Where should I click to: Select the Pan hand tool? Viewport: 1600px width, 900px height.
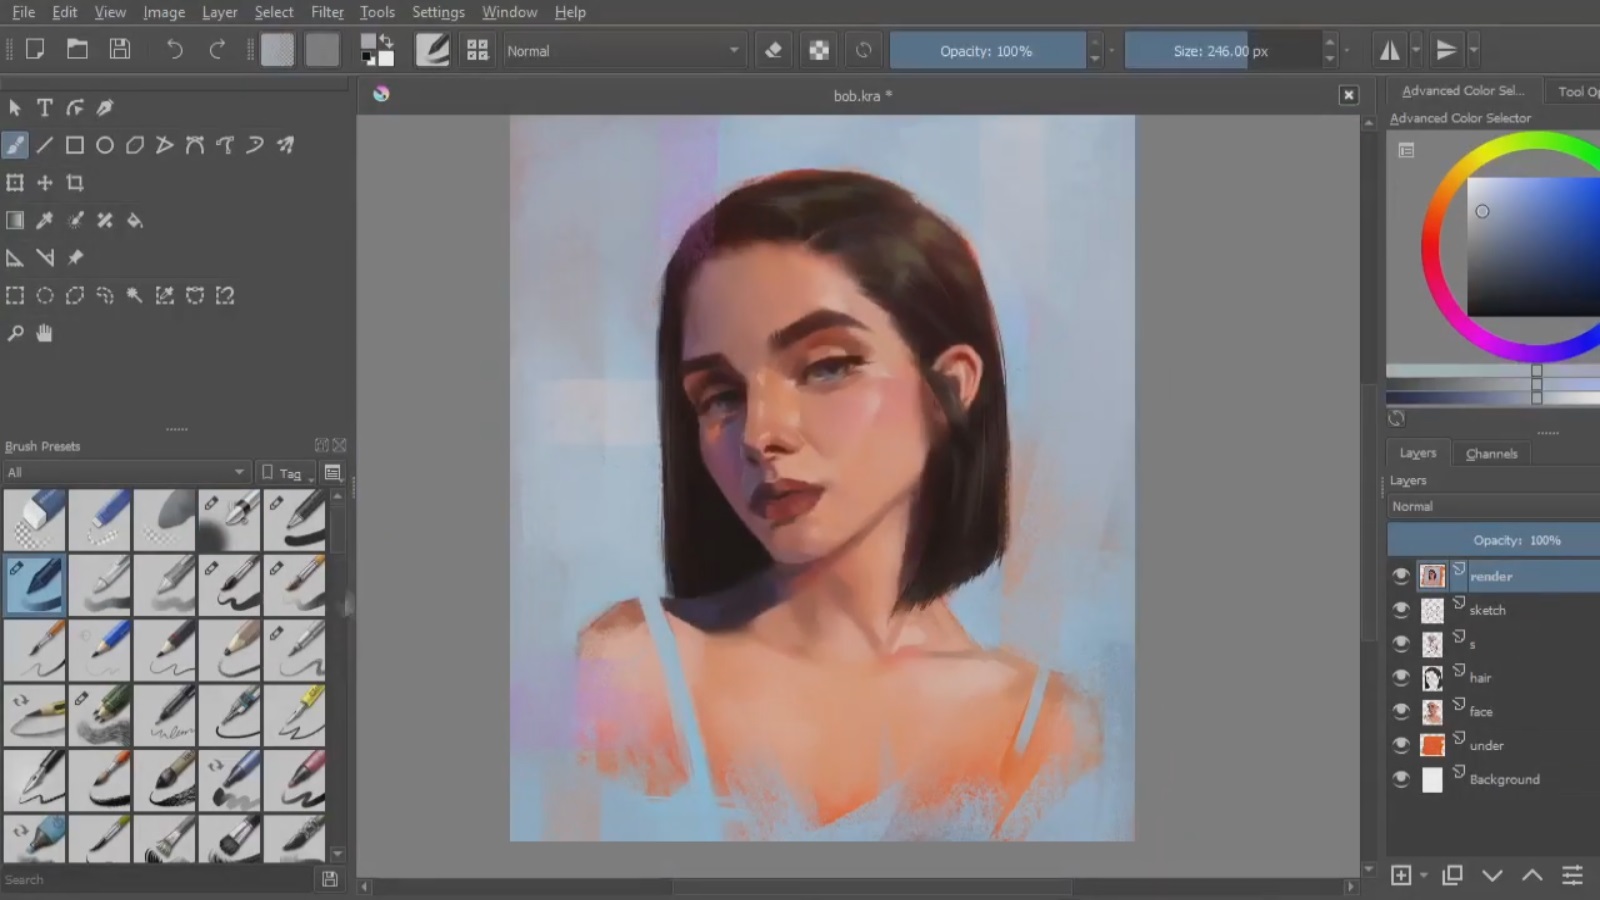(x=45, y=333)
